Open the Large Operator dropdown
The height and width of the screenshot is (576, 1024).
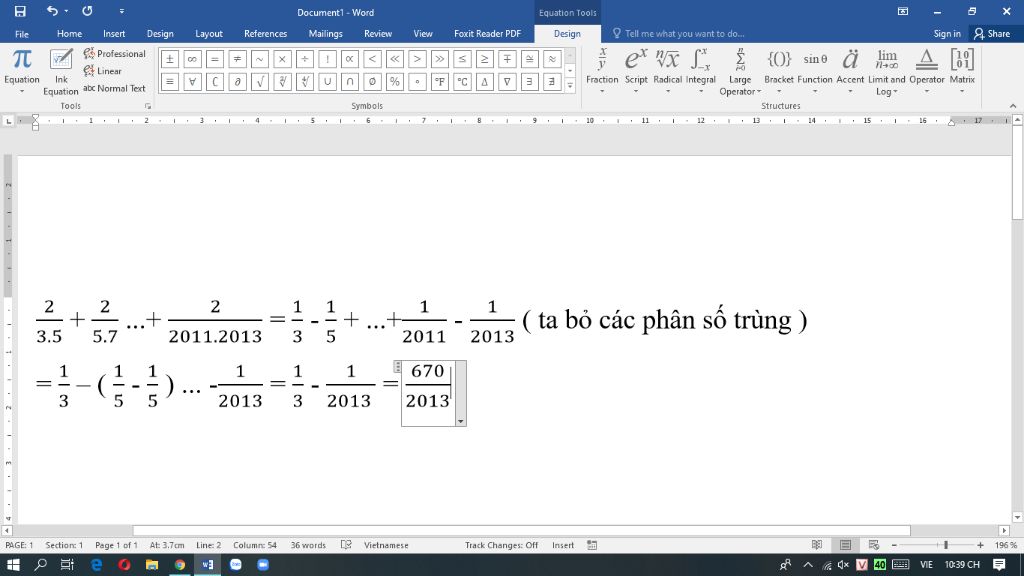(x=740, y=71)
